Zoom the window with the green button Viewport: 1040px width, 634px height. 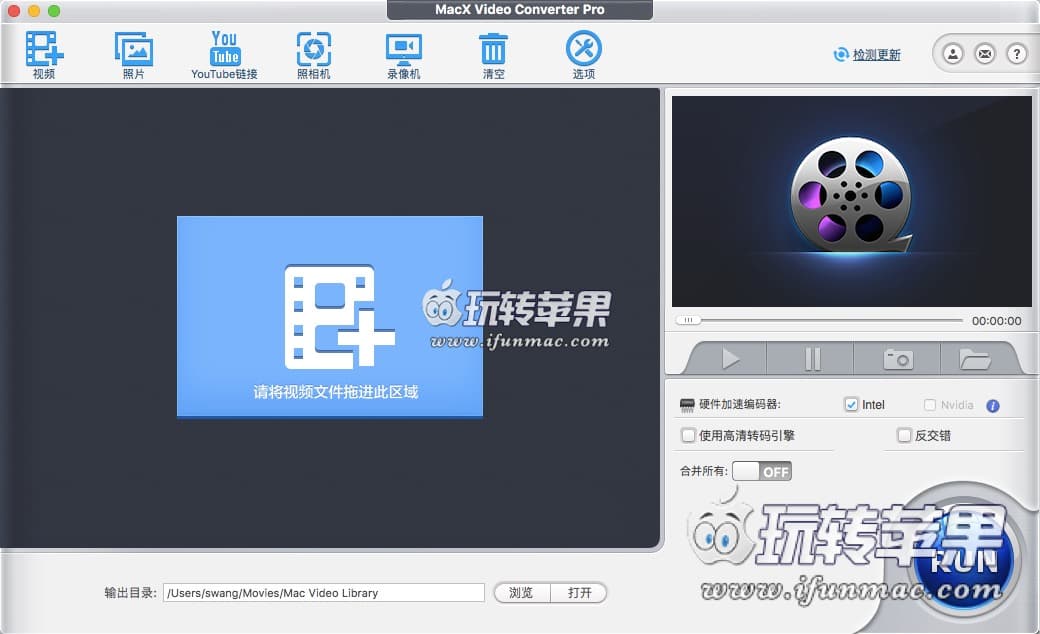pos(54,11)
